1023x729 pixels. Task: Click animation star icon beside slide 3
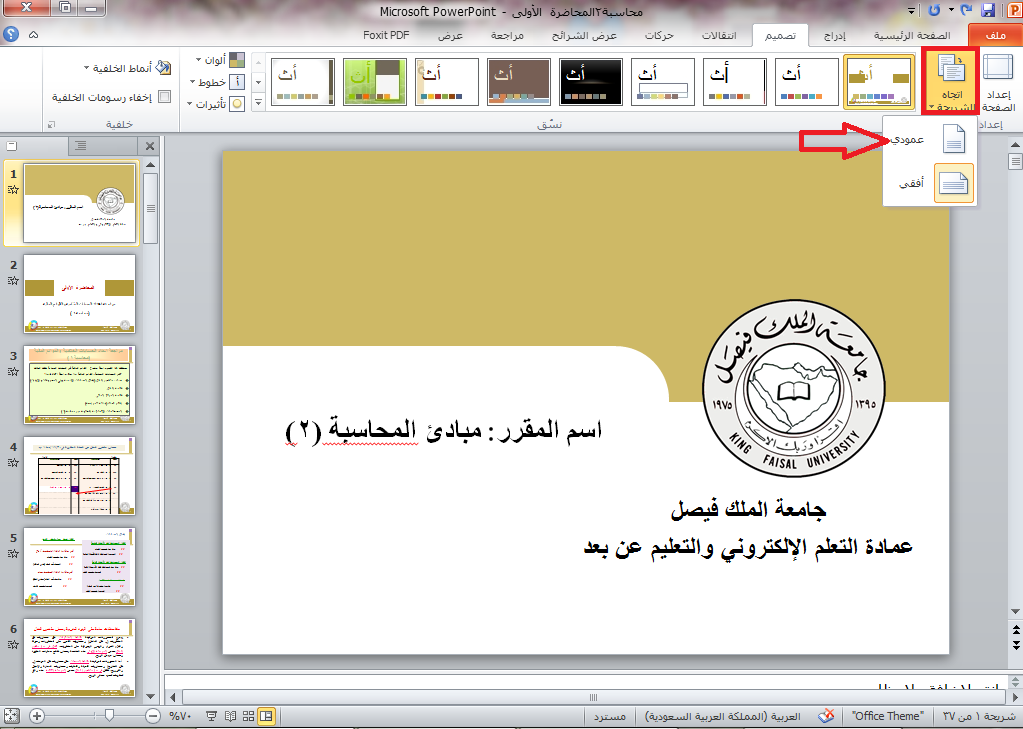click(13, 372)
